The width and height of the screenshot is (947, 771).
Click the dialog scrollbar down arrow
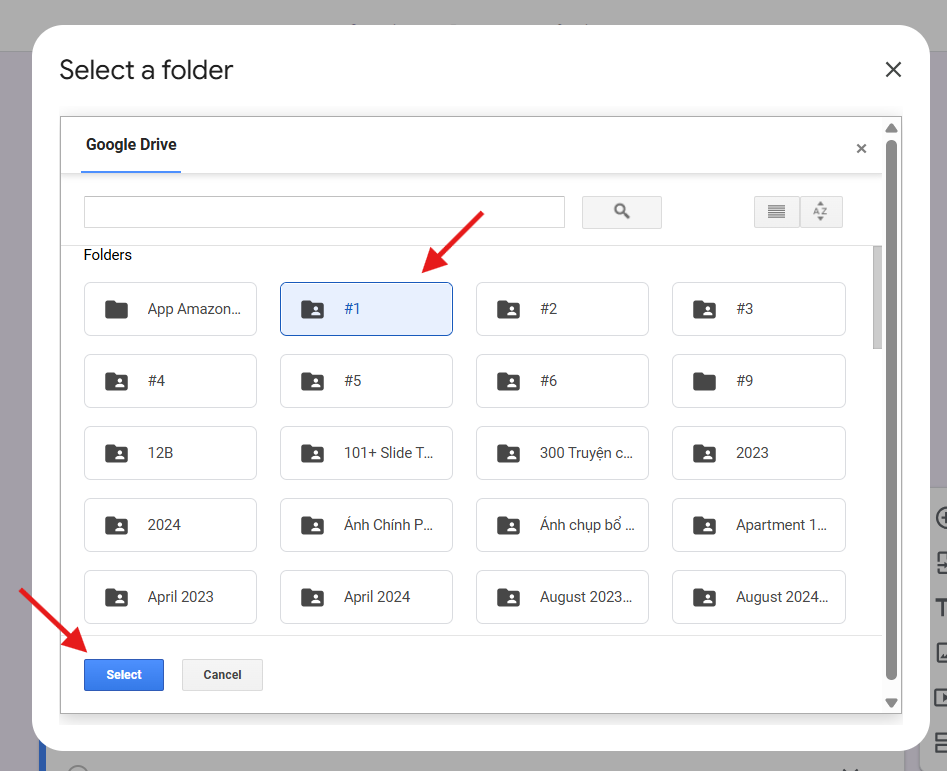click(892, 703)
